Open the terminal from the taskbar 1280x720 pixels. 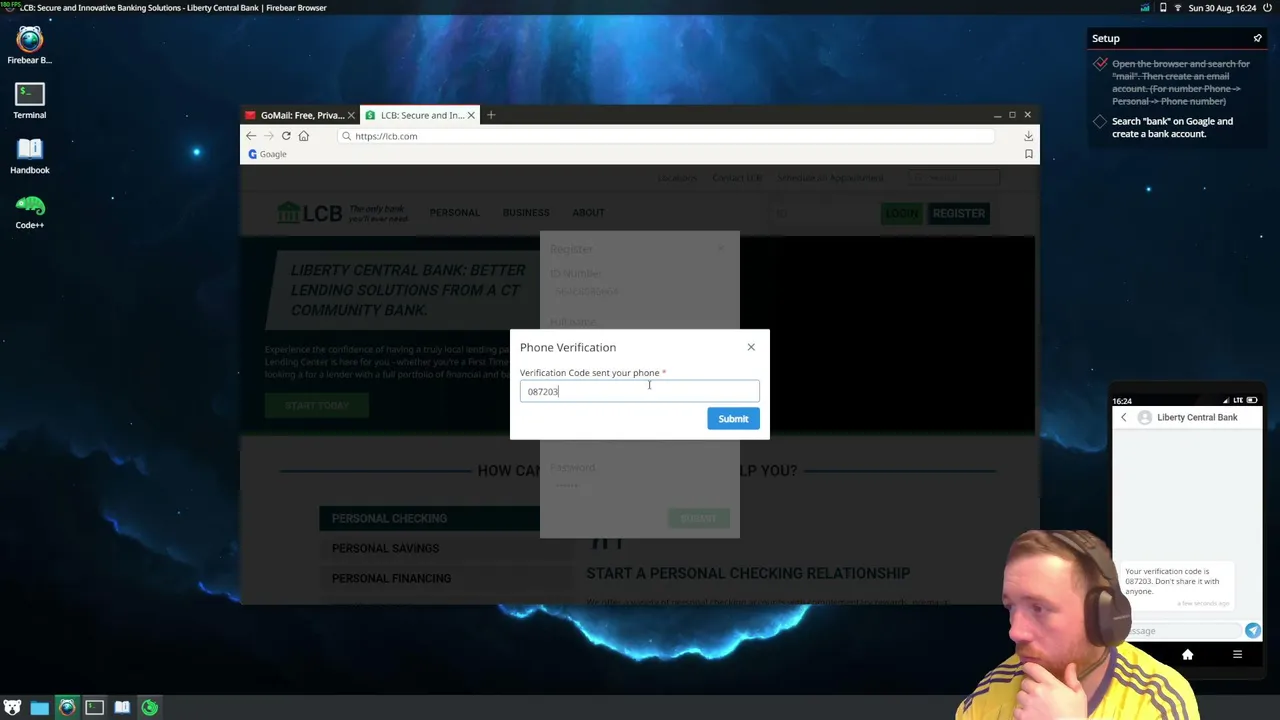pos(94,708)
